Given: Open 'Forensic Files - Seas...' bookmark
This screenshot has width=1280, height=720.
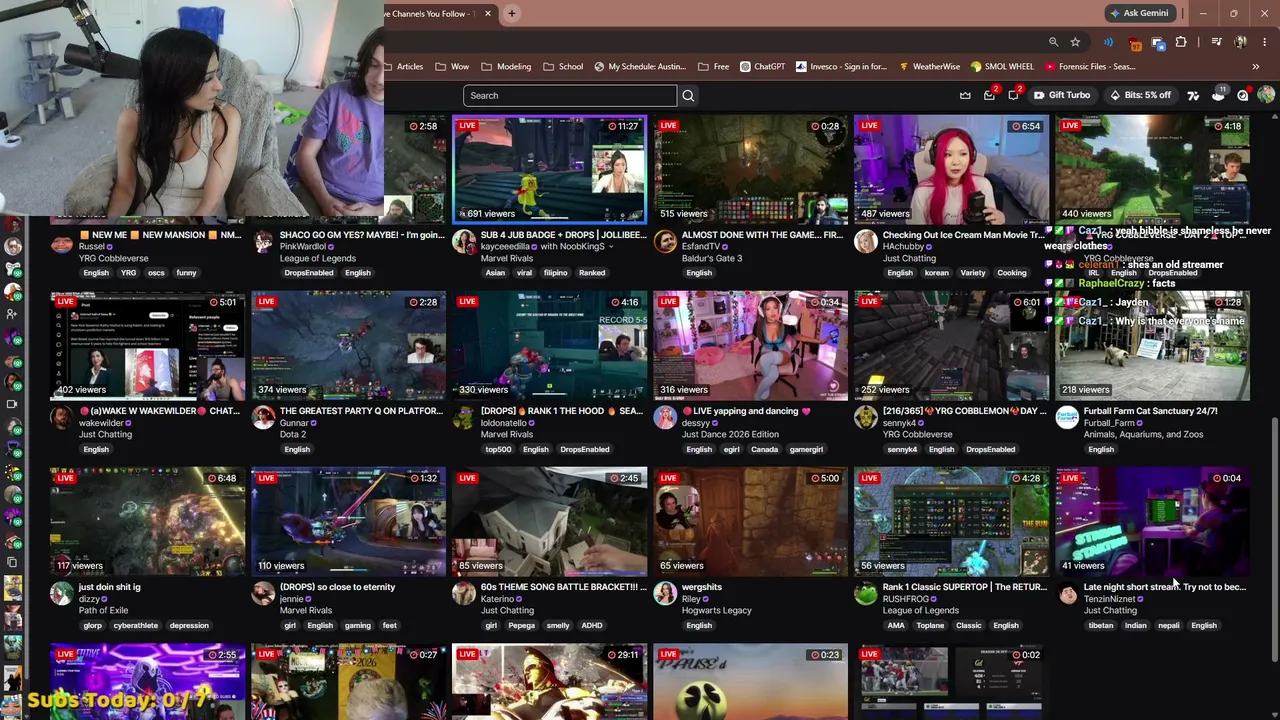Looking at the screenshot, I should (1089, 67).
